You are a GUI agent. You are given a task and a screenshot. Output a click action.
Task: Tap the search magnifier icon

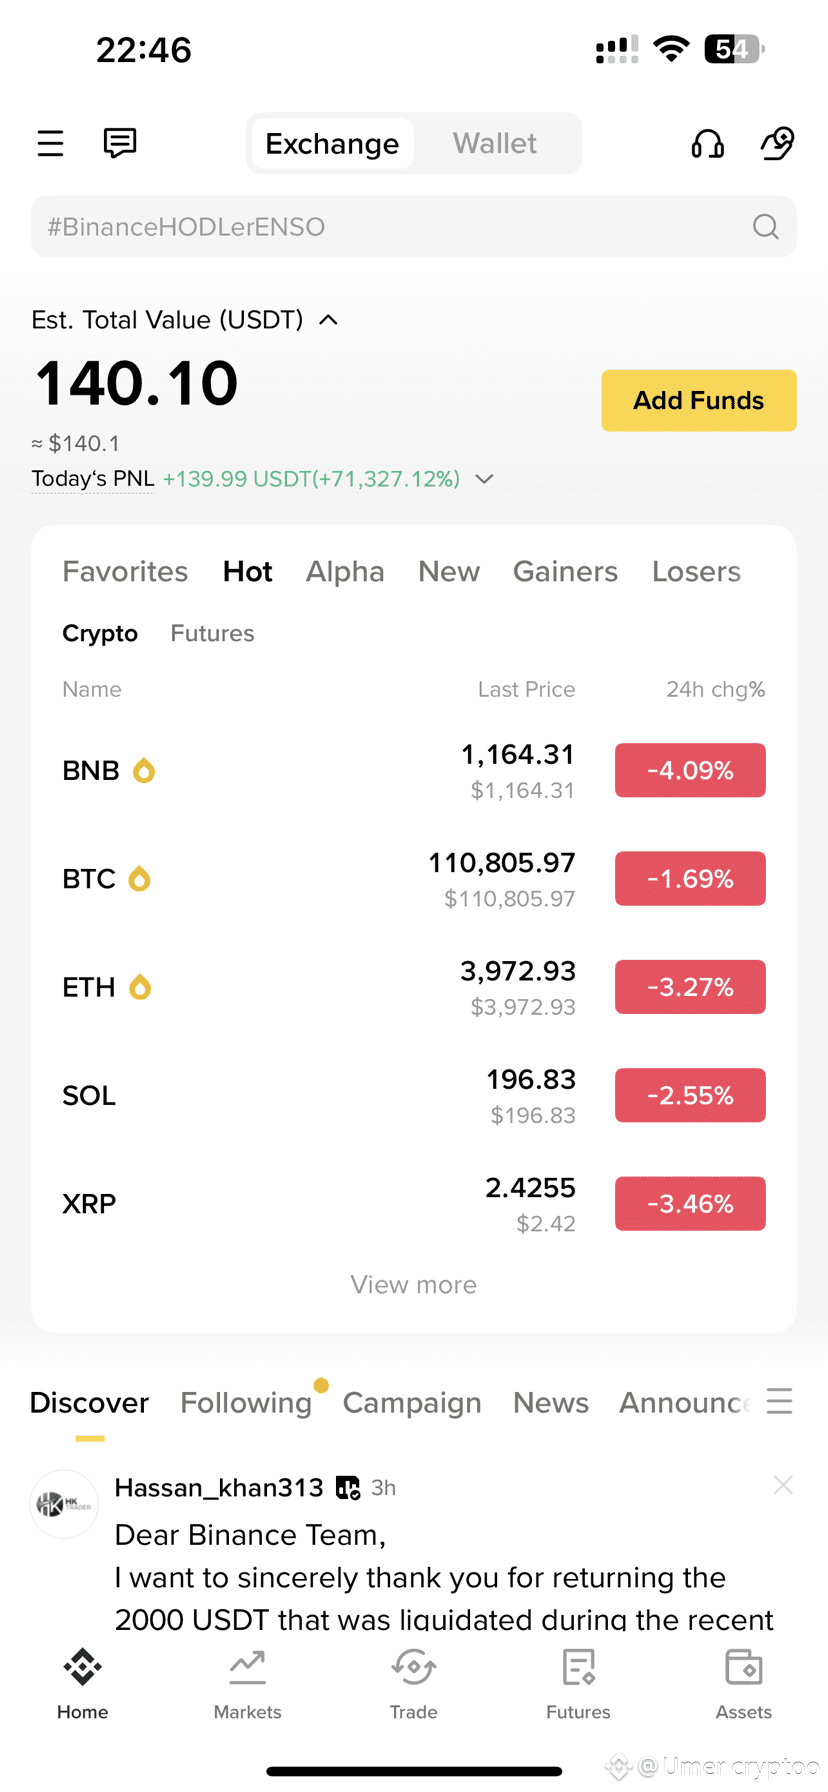[766, 227]
